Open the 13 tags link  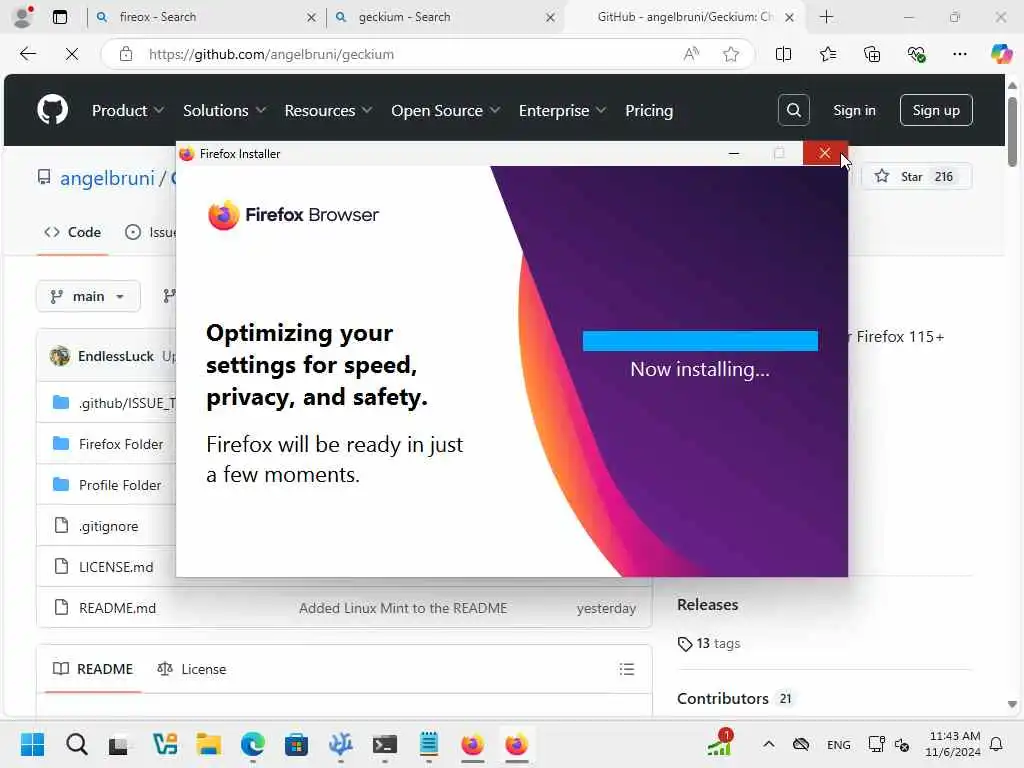709,643
